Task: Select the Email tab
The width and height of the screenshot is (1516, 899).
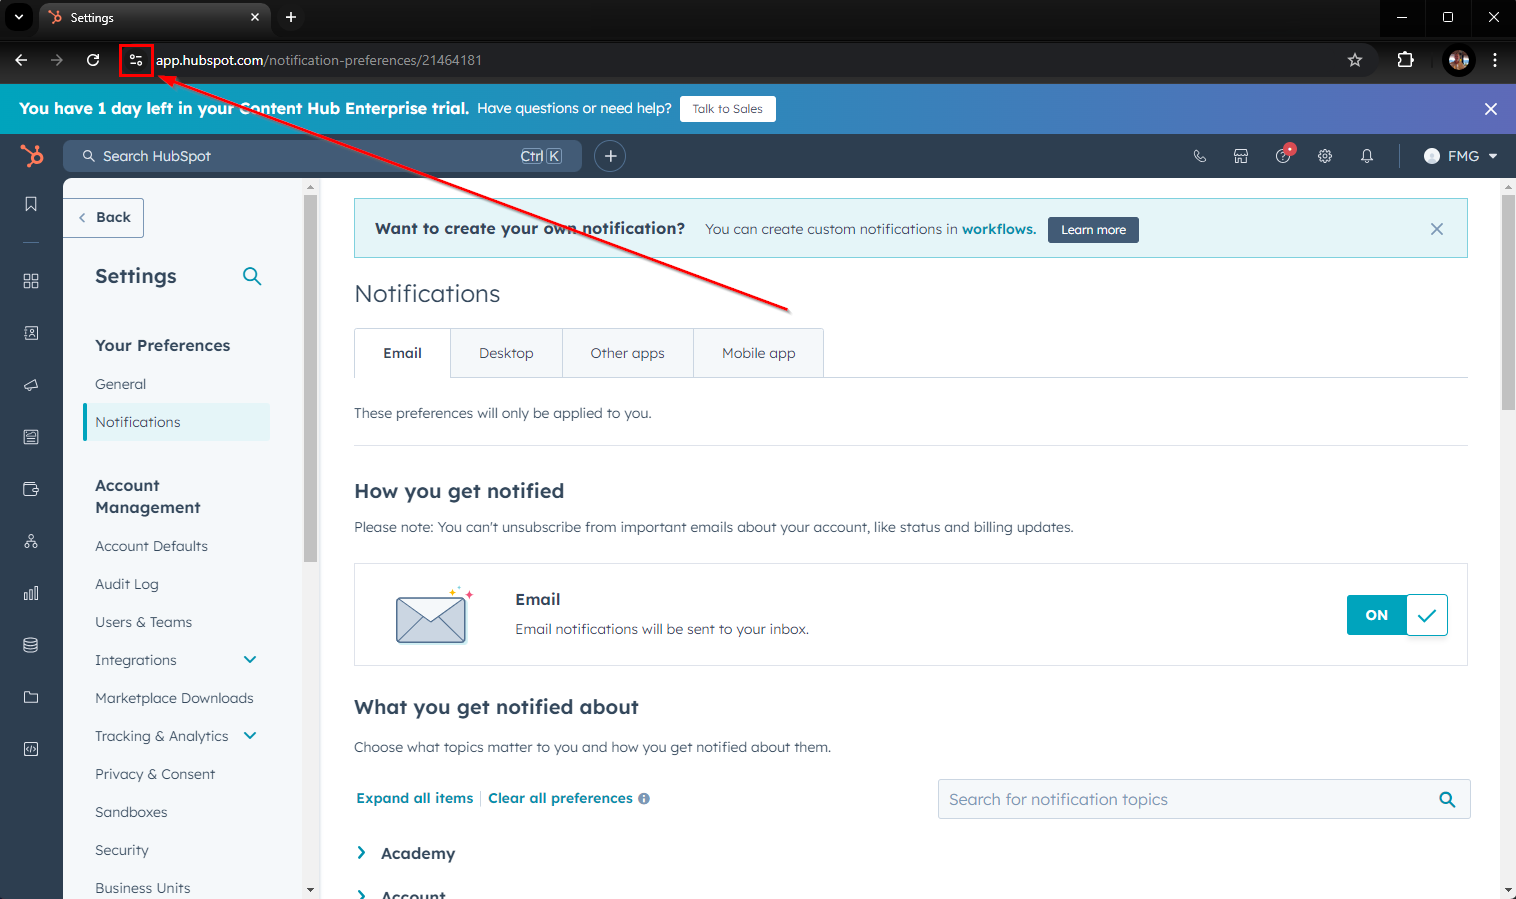Action: (403, 353)
